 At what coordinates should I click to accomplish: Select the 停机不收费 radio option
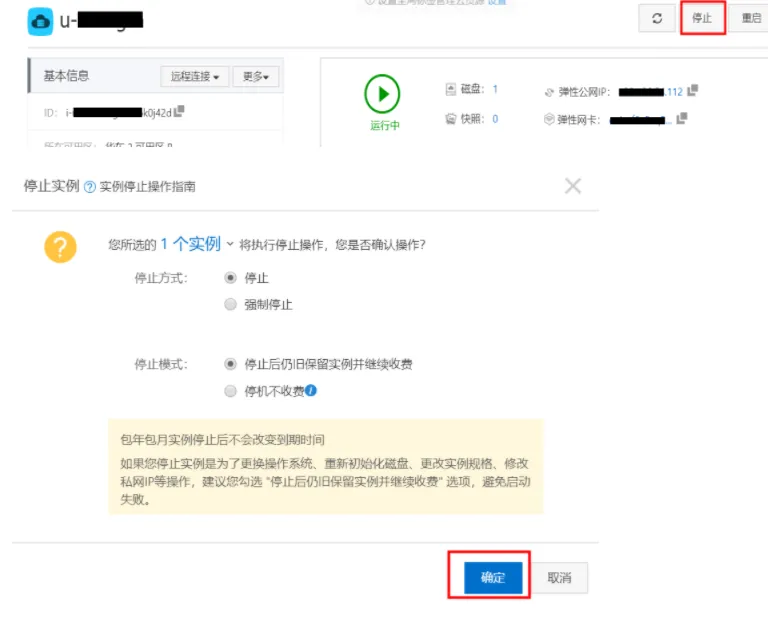point(230,391)
